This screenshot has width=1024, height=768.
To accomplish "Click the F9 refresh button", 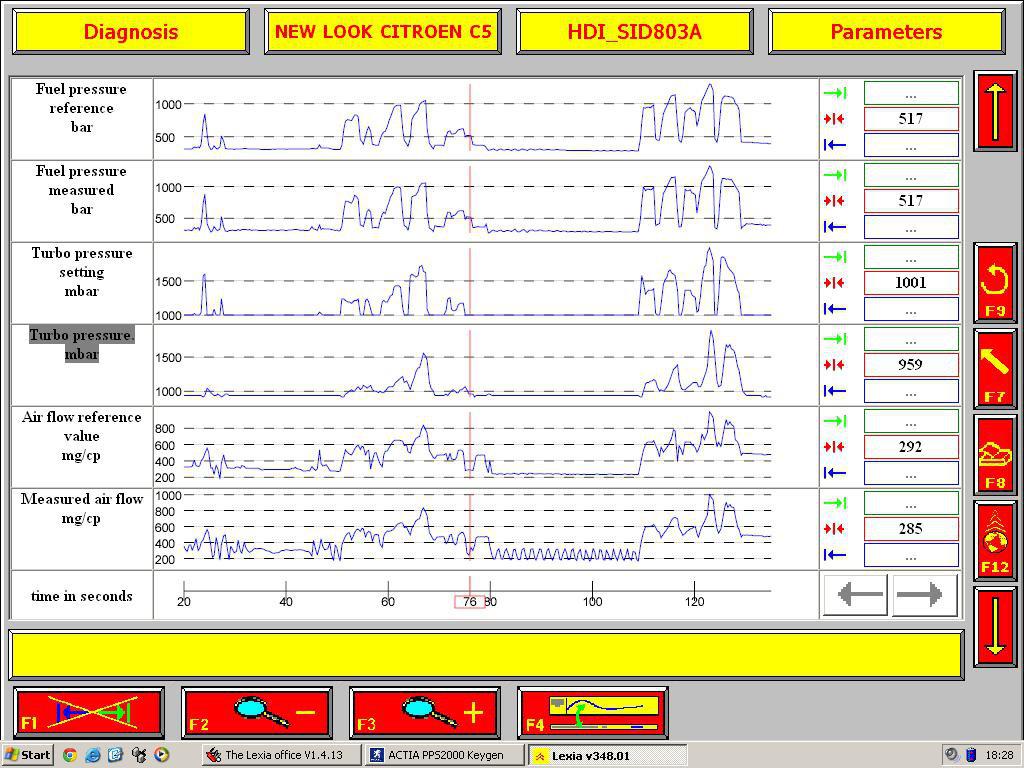I will 995,283.
